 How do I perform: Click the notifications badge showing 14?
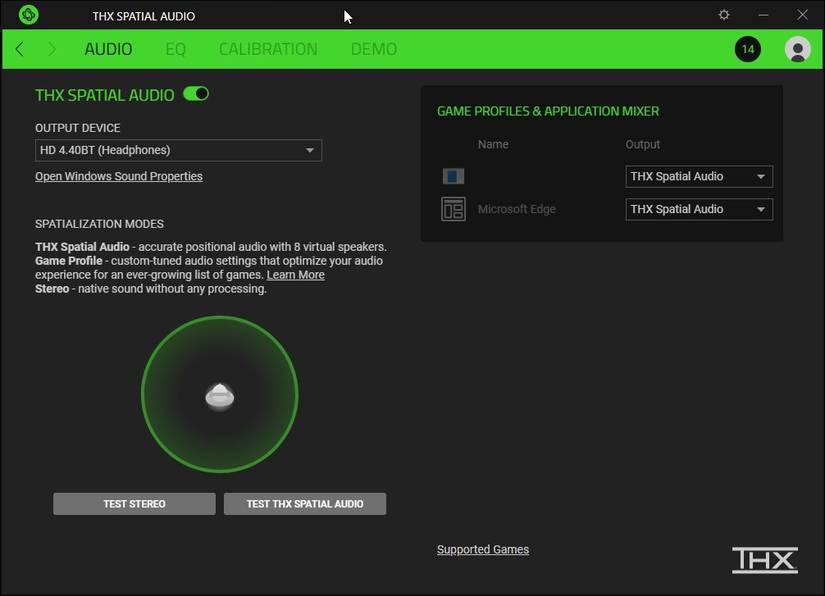tap(747, 48)
